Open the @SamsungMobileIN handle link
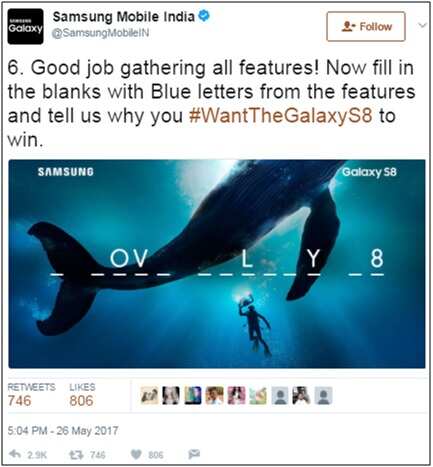The image size is (433, 467). point(100,33)
